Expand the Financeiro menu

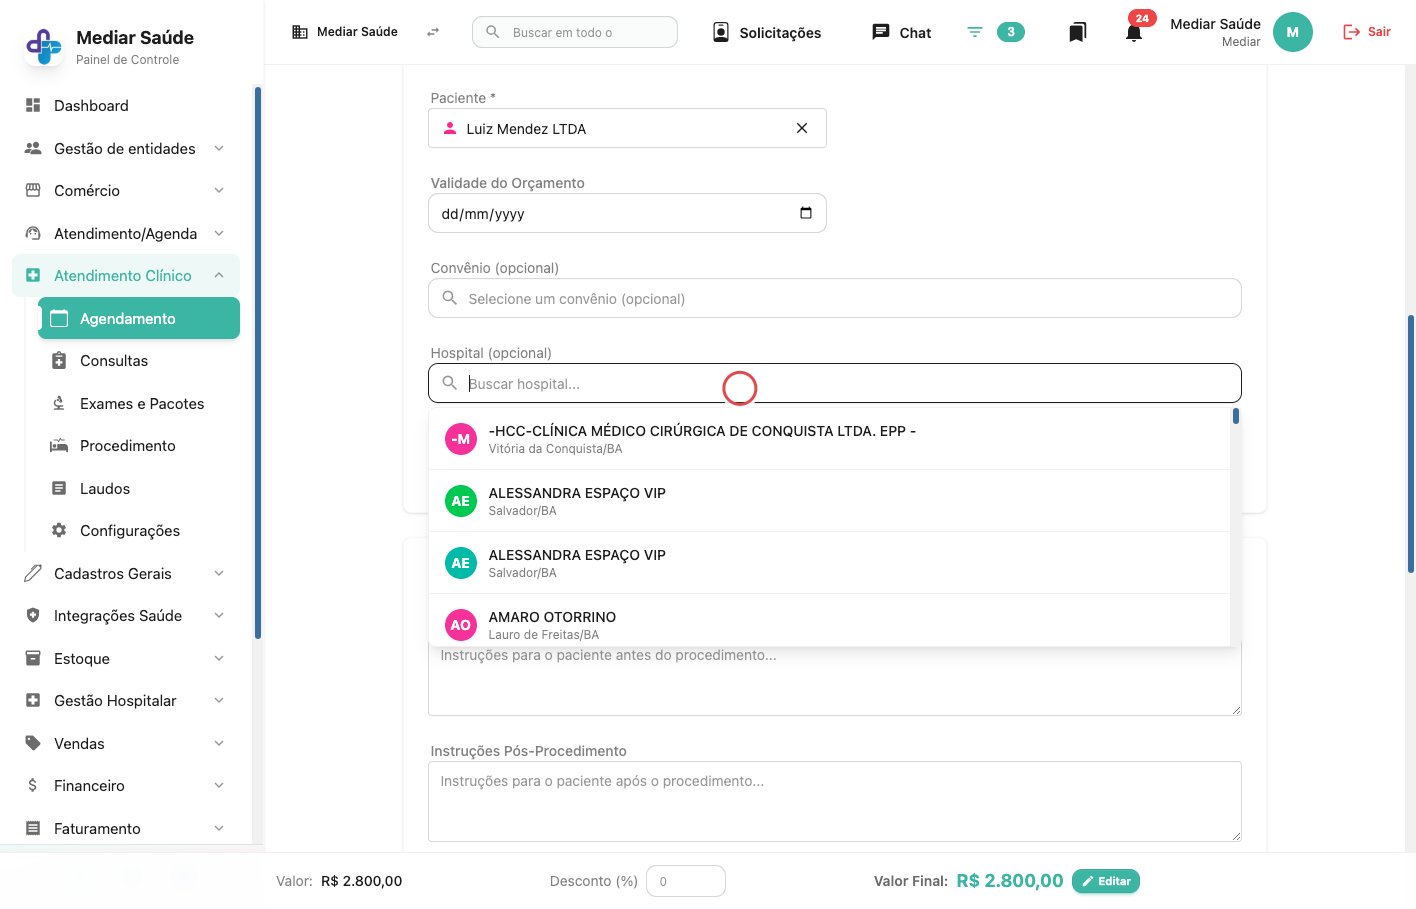tap(126, 786)
